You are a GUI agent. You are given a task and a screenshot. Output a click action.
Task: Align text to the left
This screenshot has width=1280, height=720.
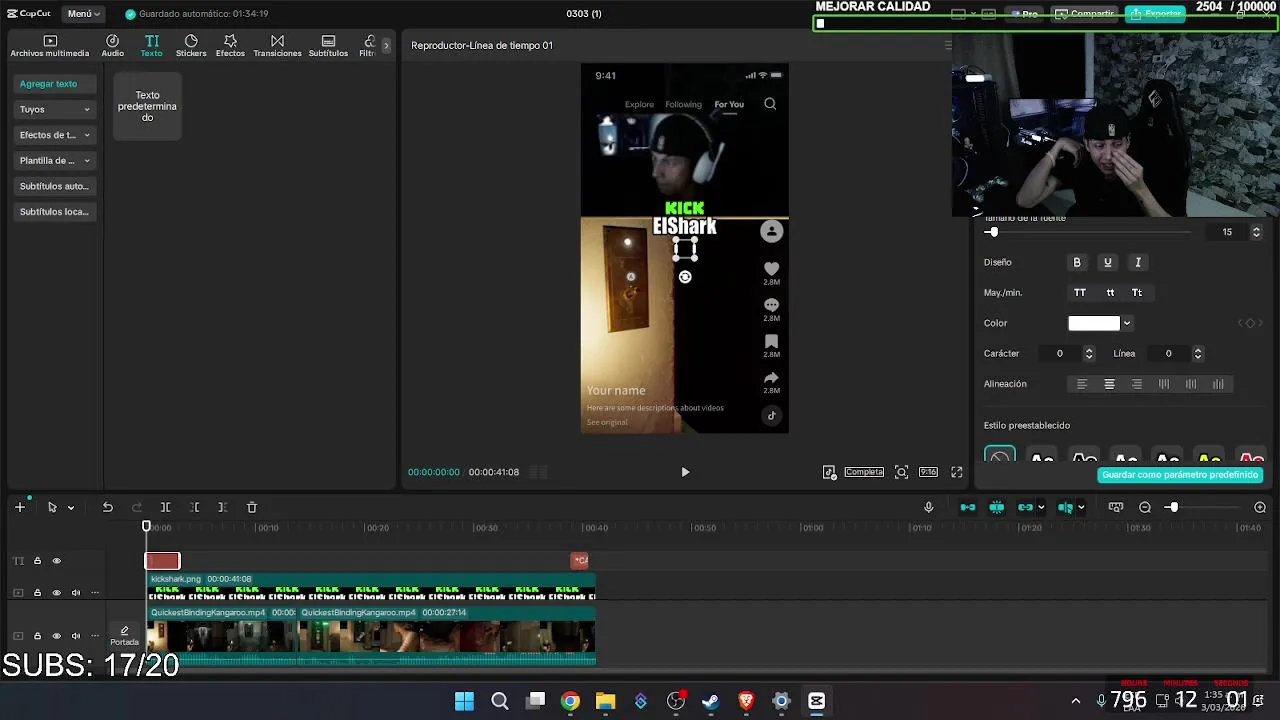pos(1081,384)
